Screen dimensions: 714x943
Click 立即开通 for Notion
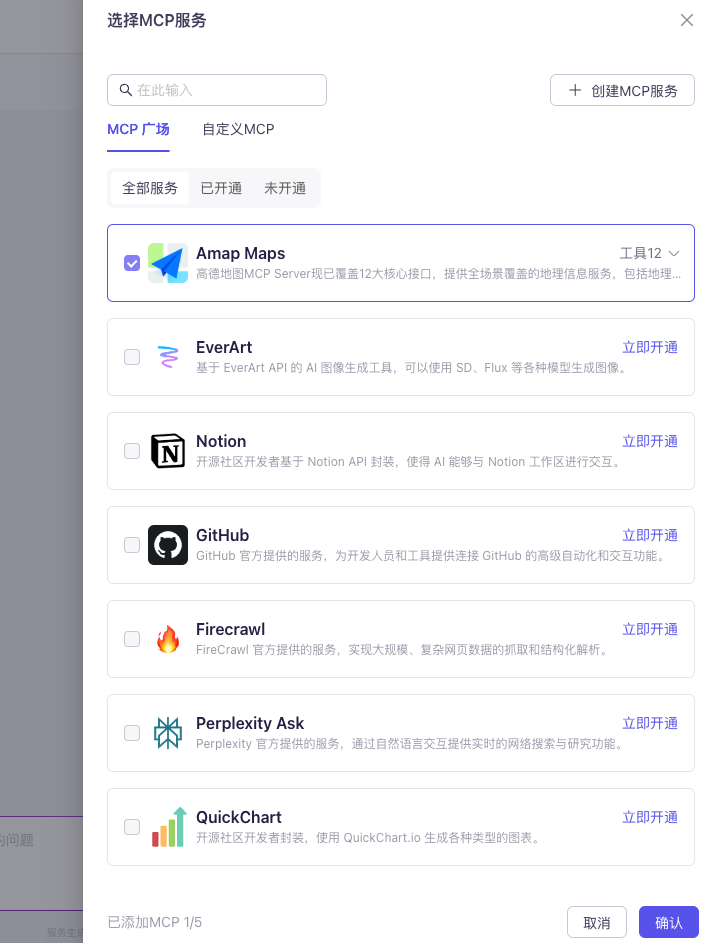[650, 441]
